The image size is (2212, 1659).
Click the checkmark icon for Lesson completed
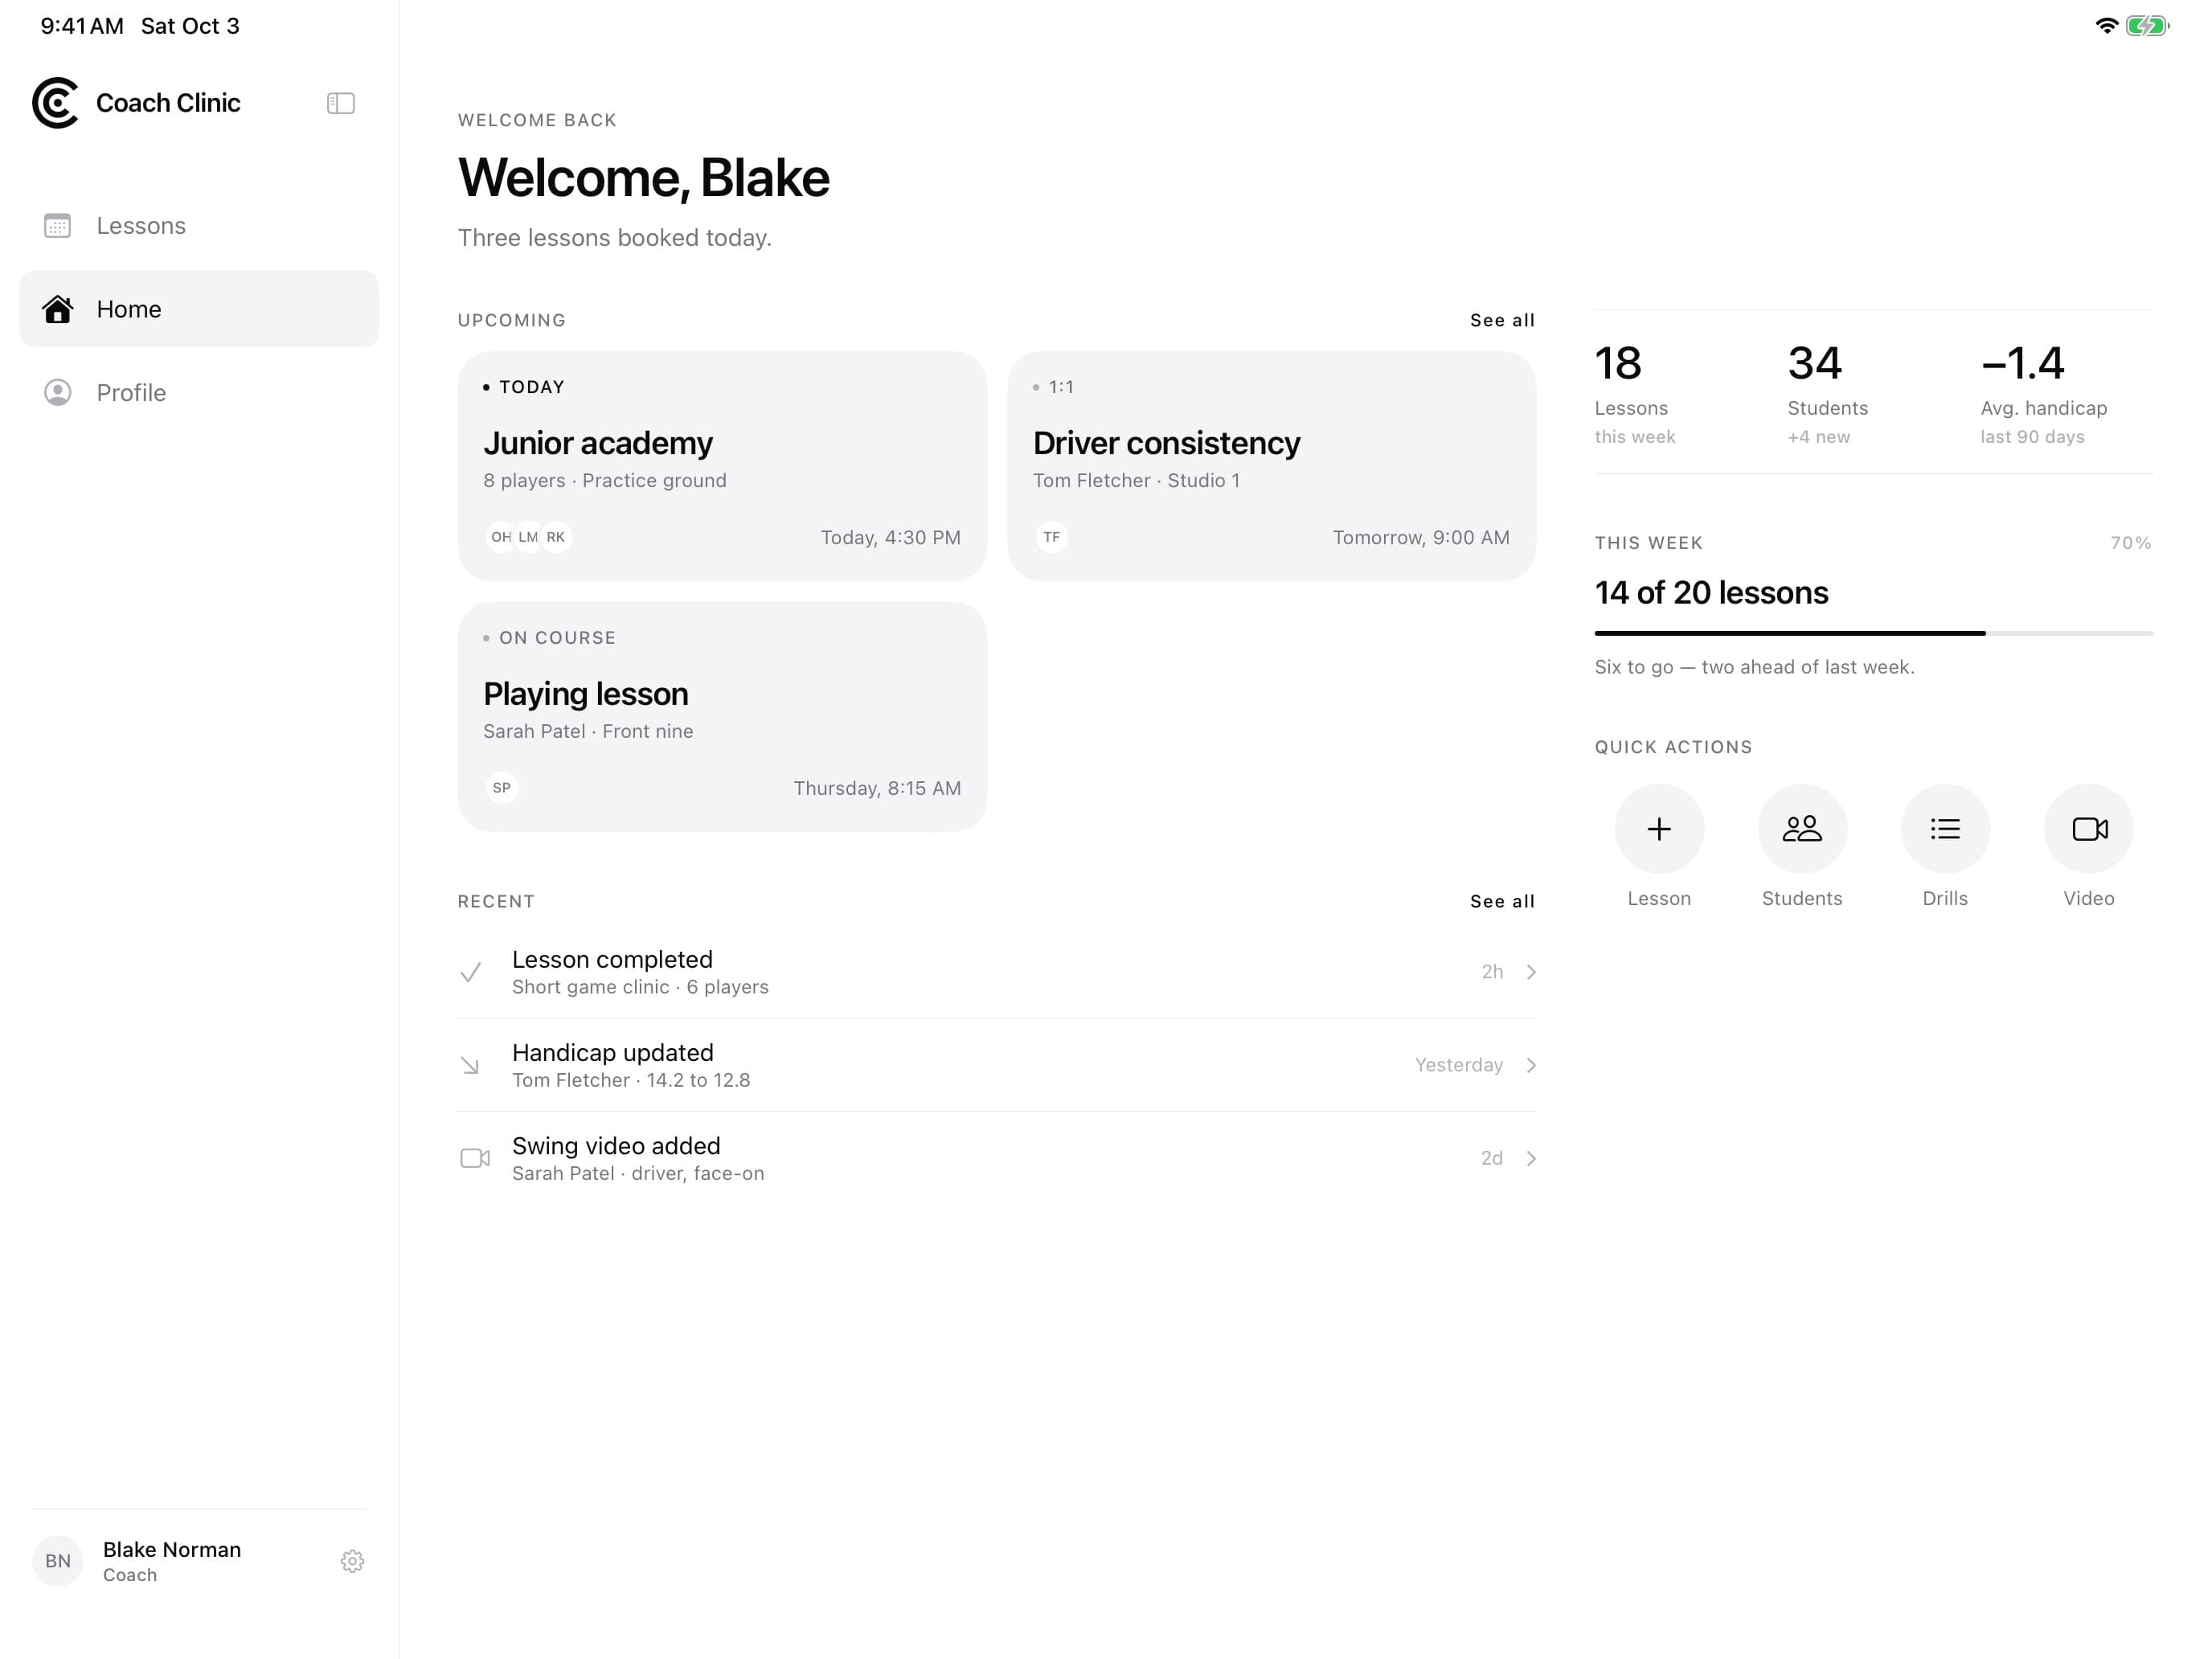click(471, 972)
